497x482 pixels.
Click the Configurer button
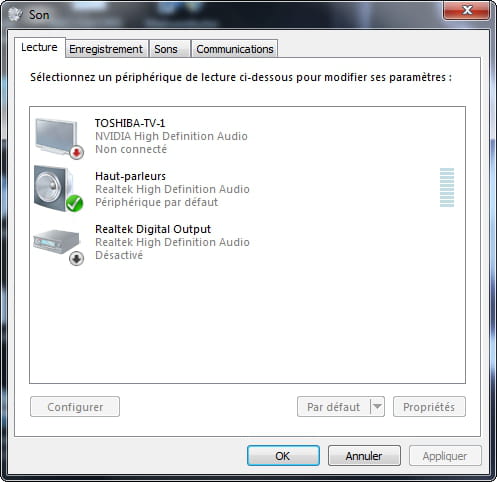point(75,407)
